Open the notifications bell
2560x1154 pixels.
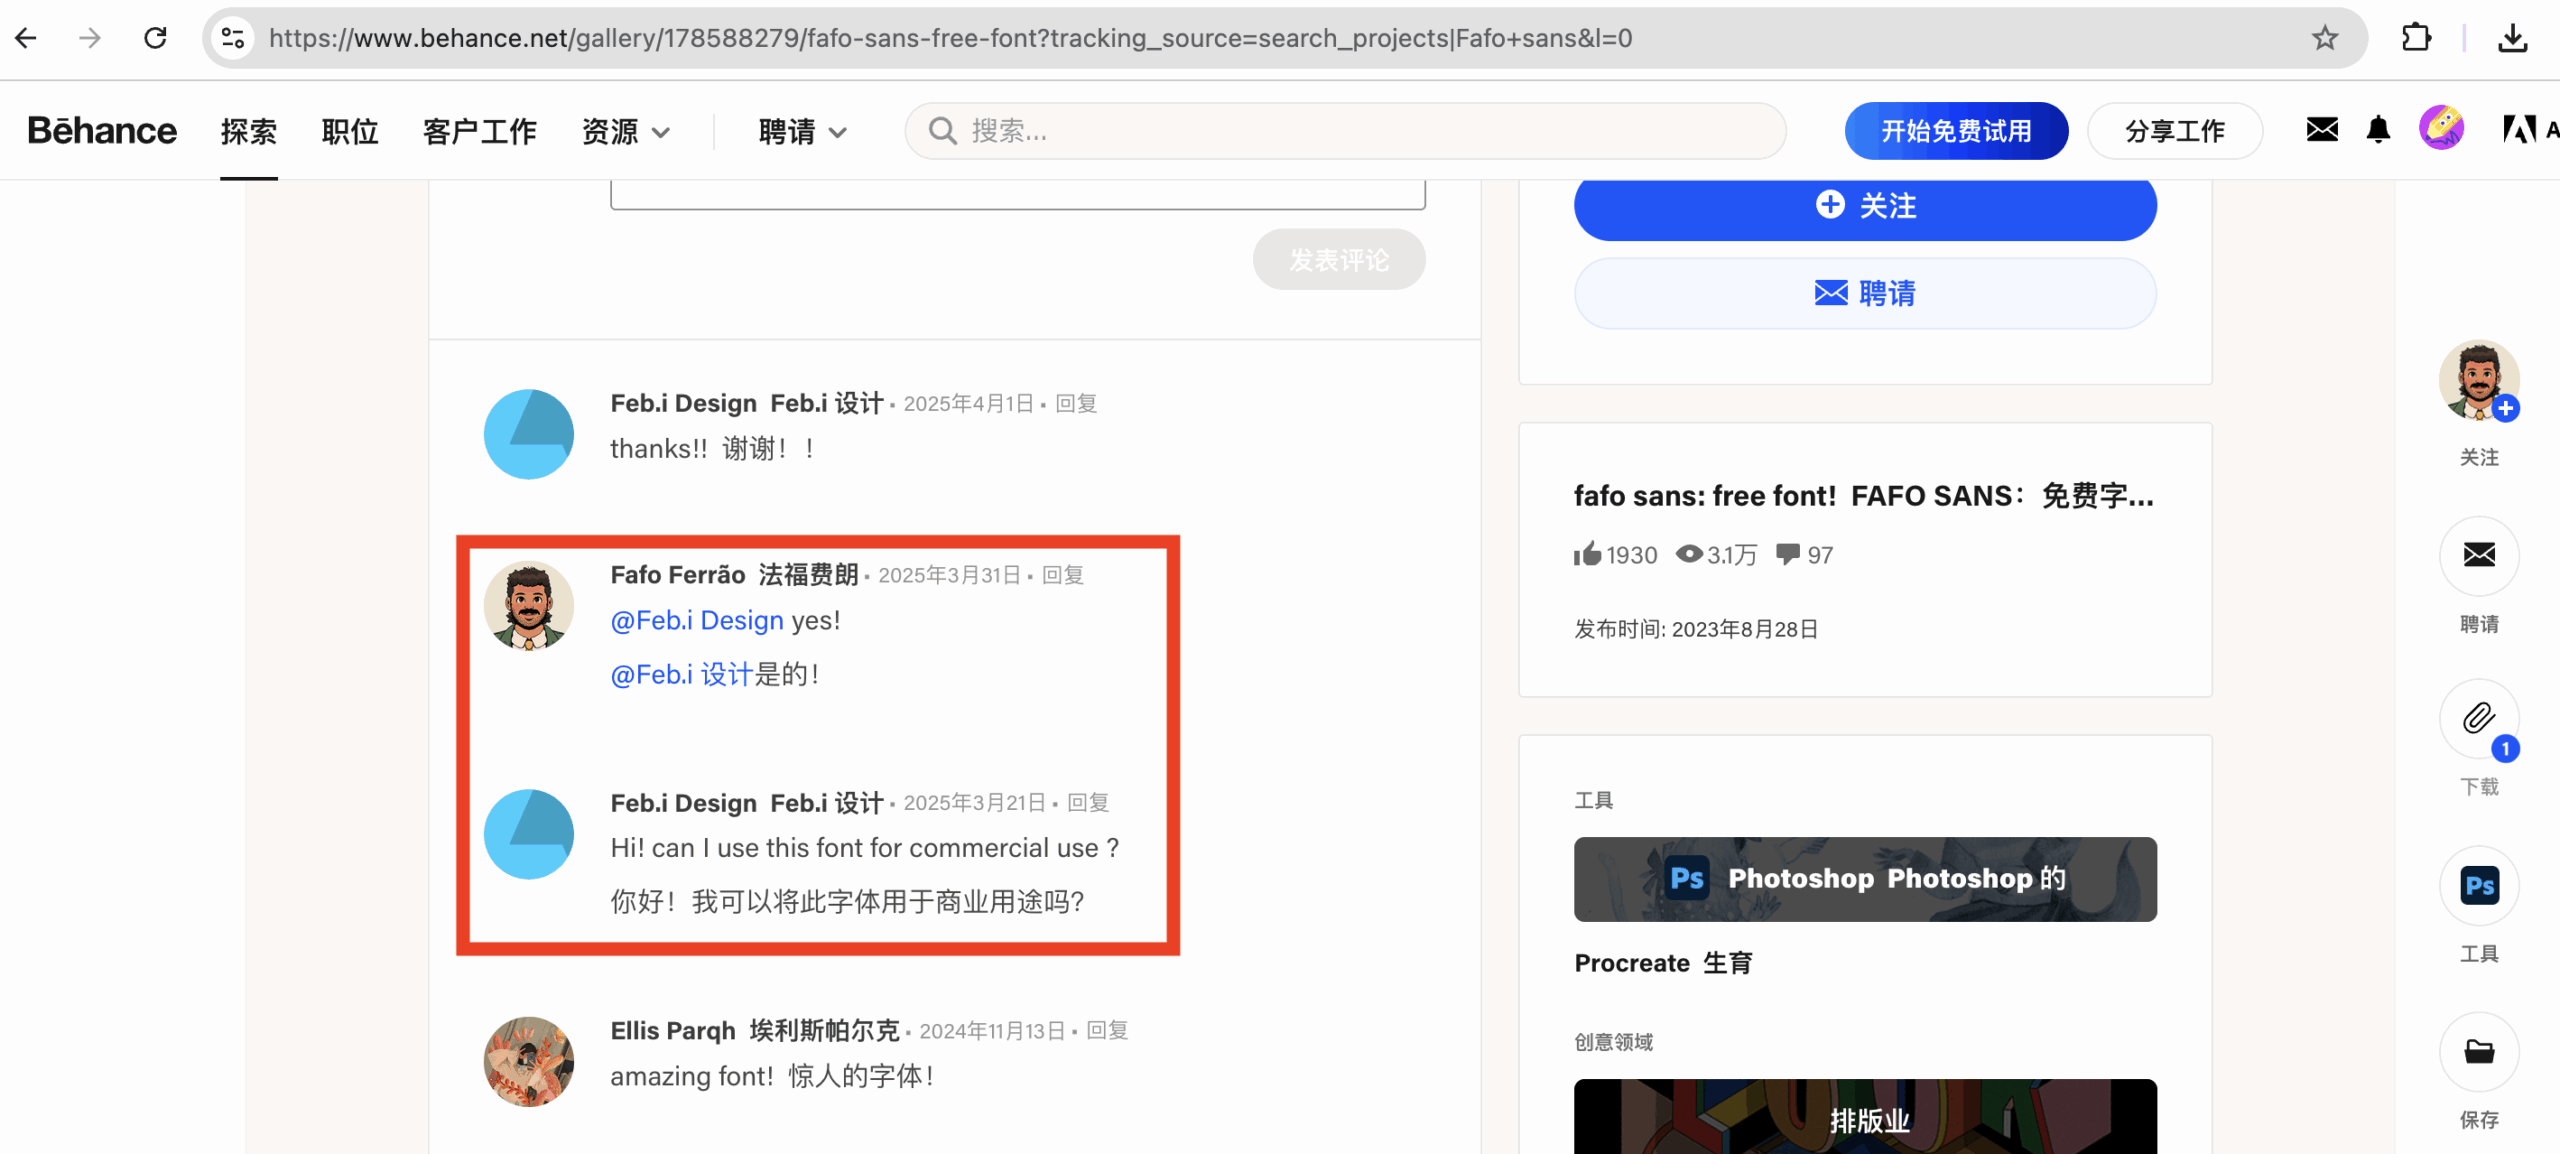(x=2378, y=129)
